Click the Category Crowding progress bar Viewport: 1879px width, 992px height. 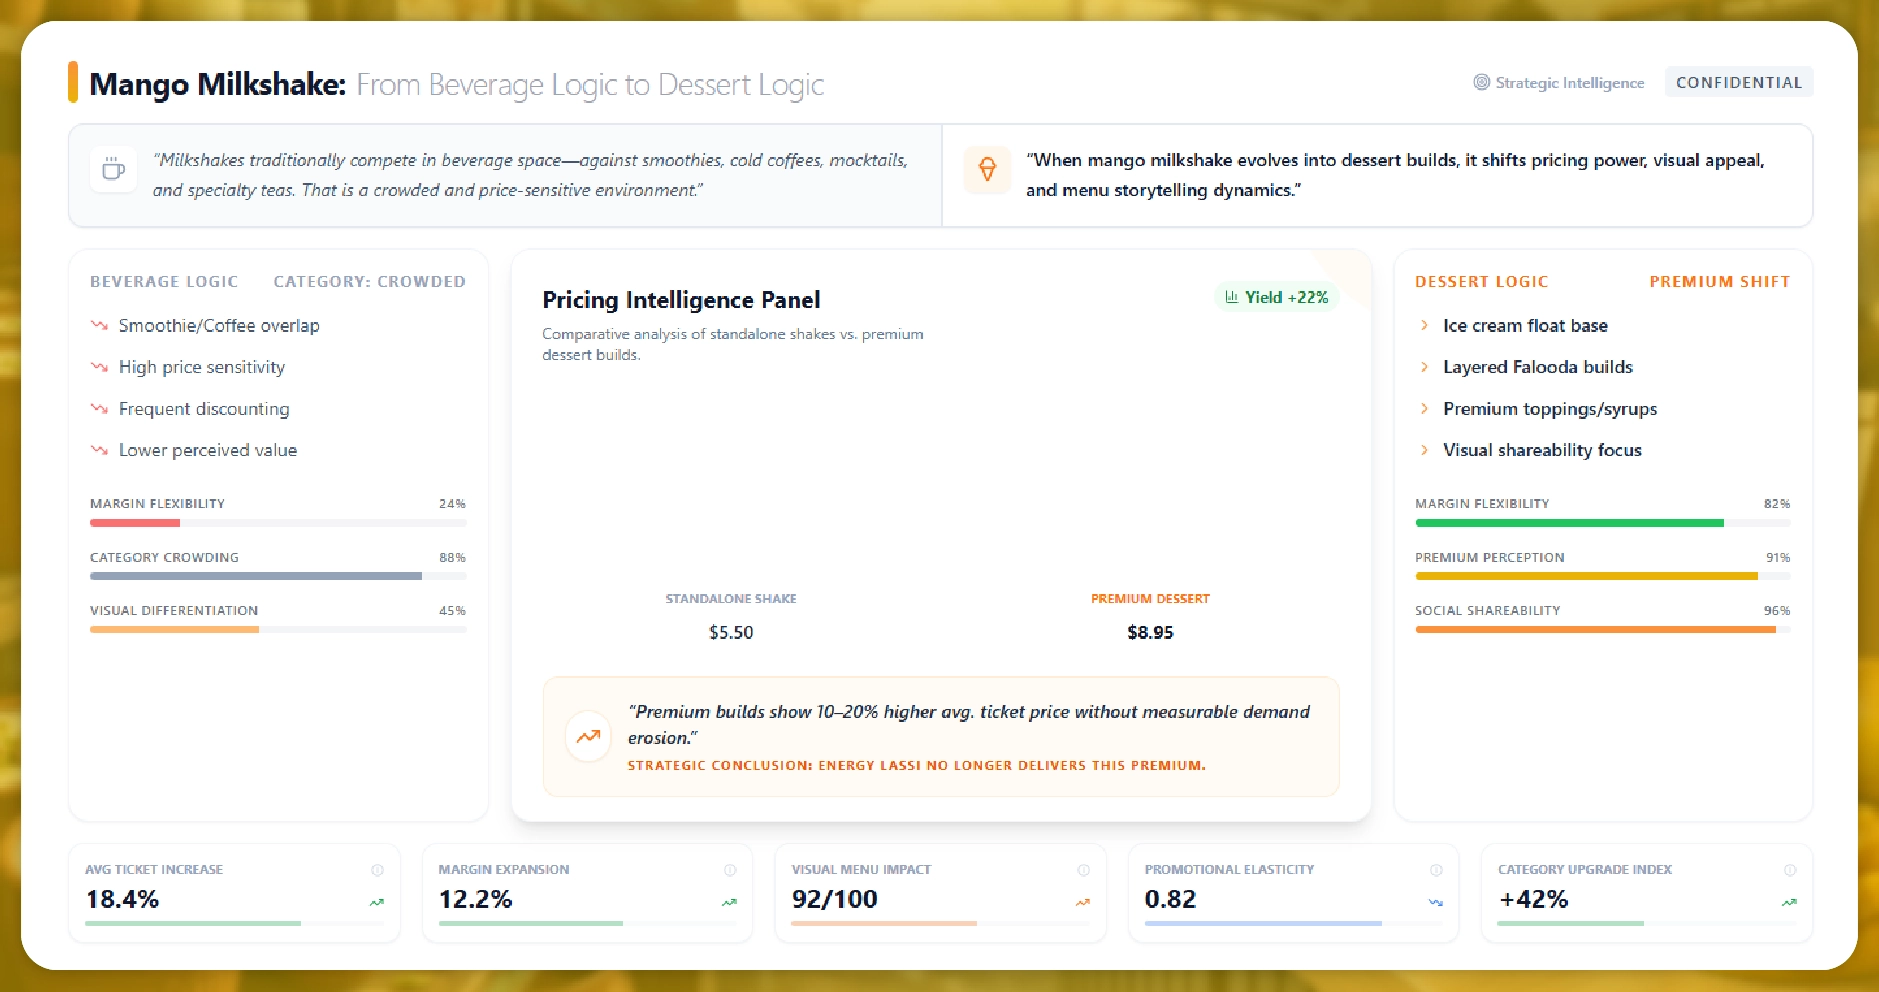click(x=278, y=576)
